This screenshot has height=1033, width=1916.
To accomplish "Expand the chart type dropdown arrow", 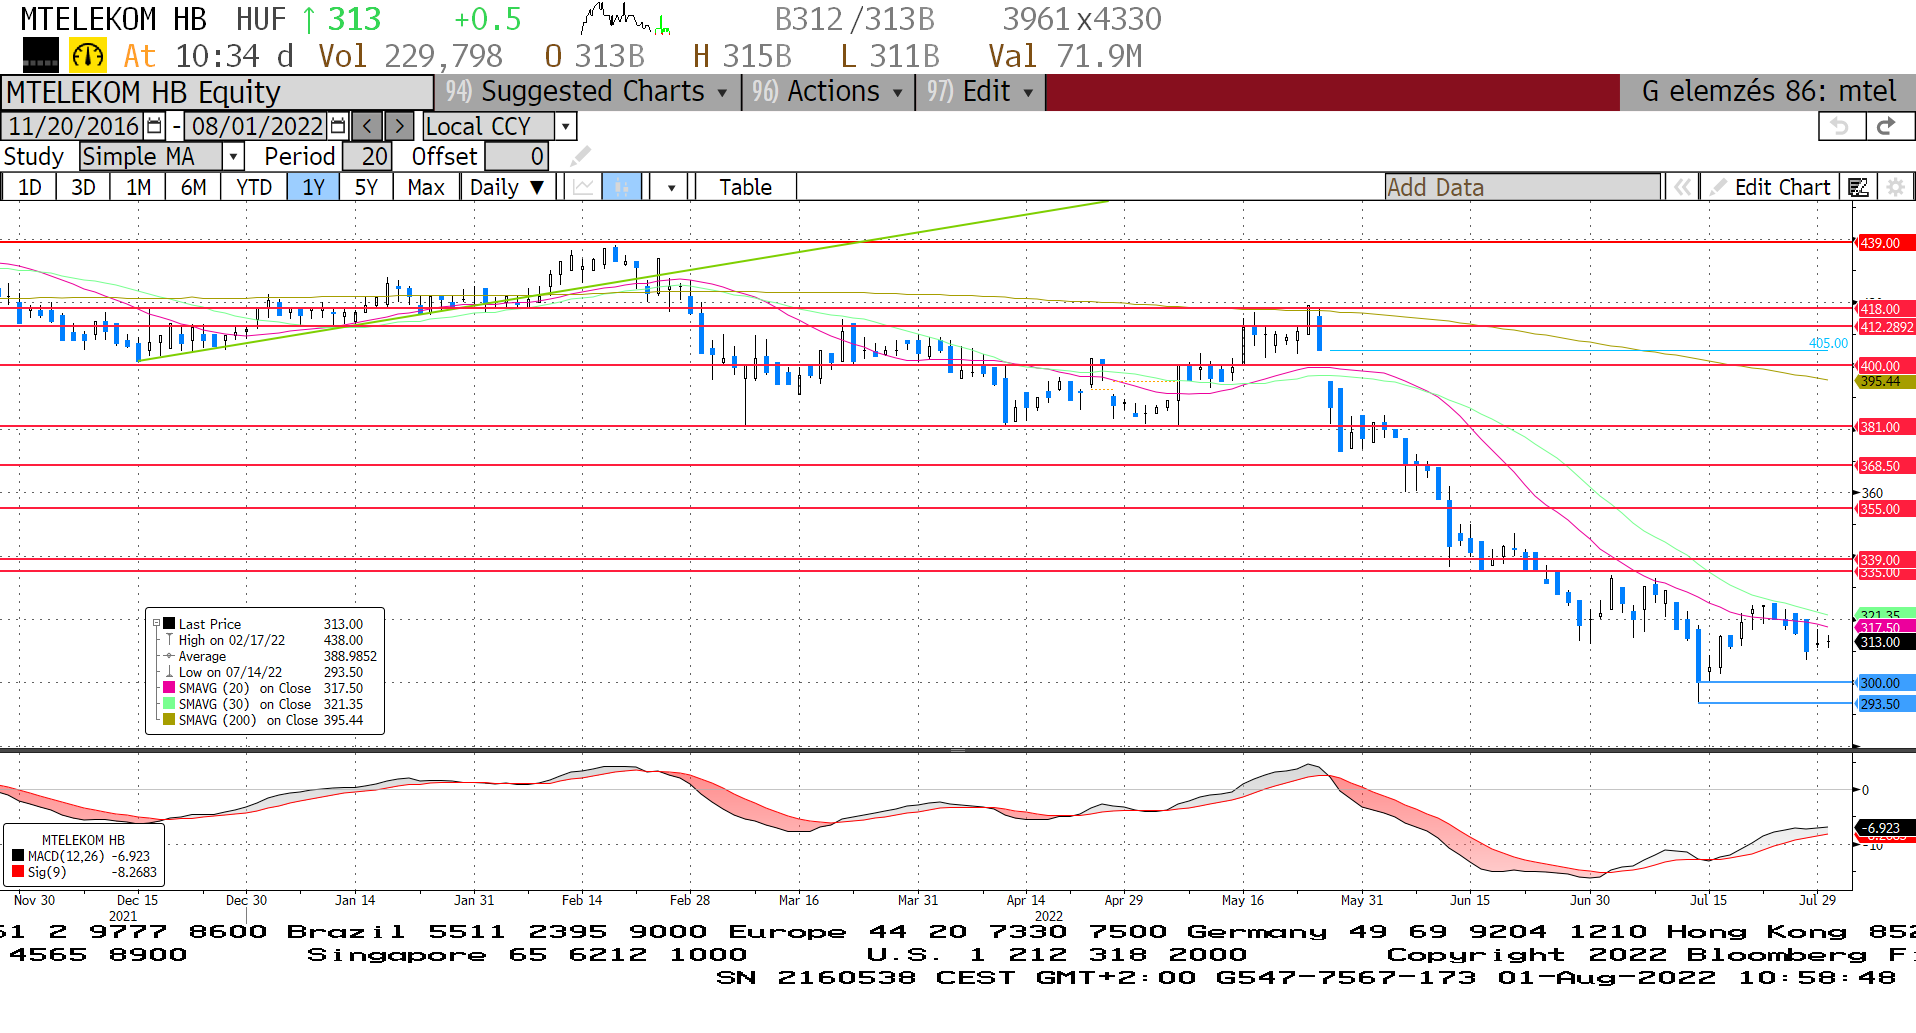I will (x=671, y=187).
